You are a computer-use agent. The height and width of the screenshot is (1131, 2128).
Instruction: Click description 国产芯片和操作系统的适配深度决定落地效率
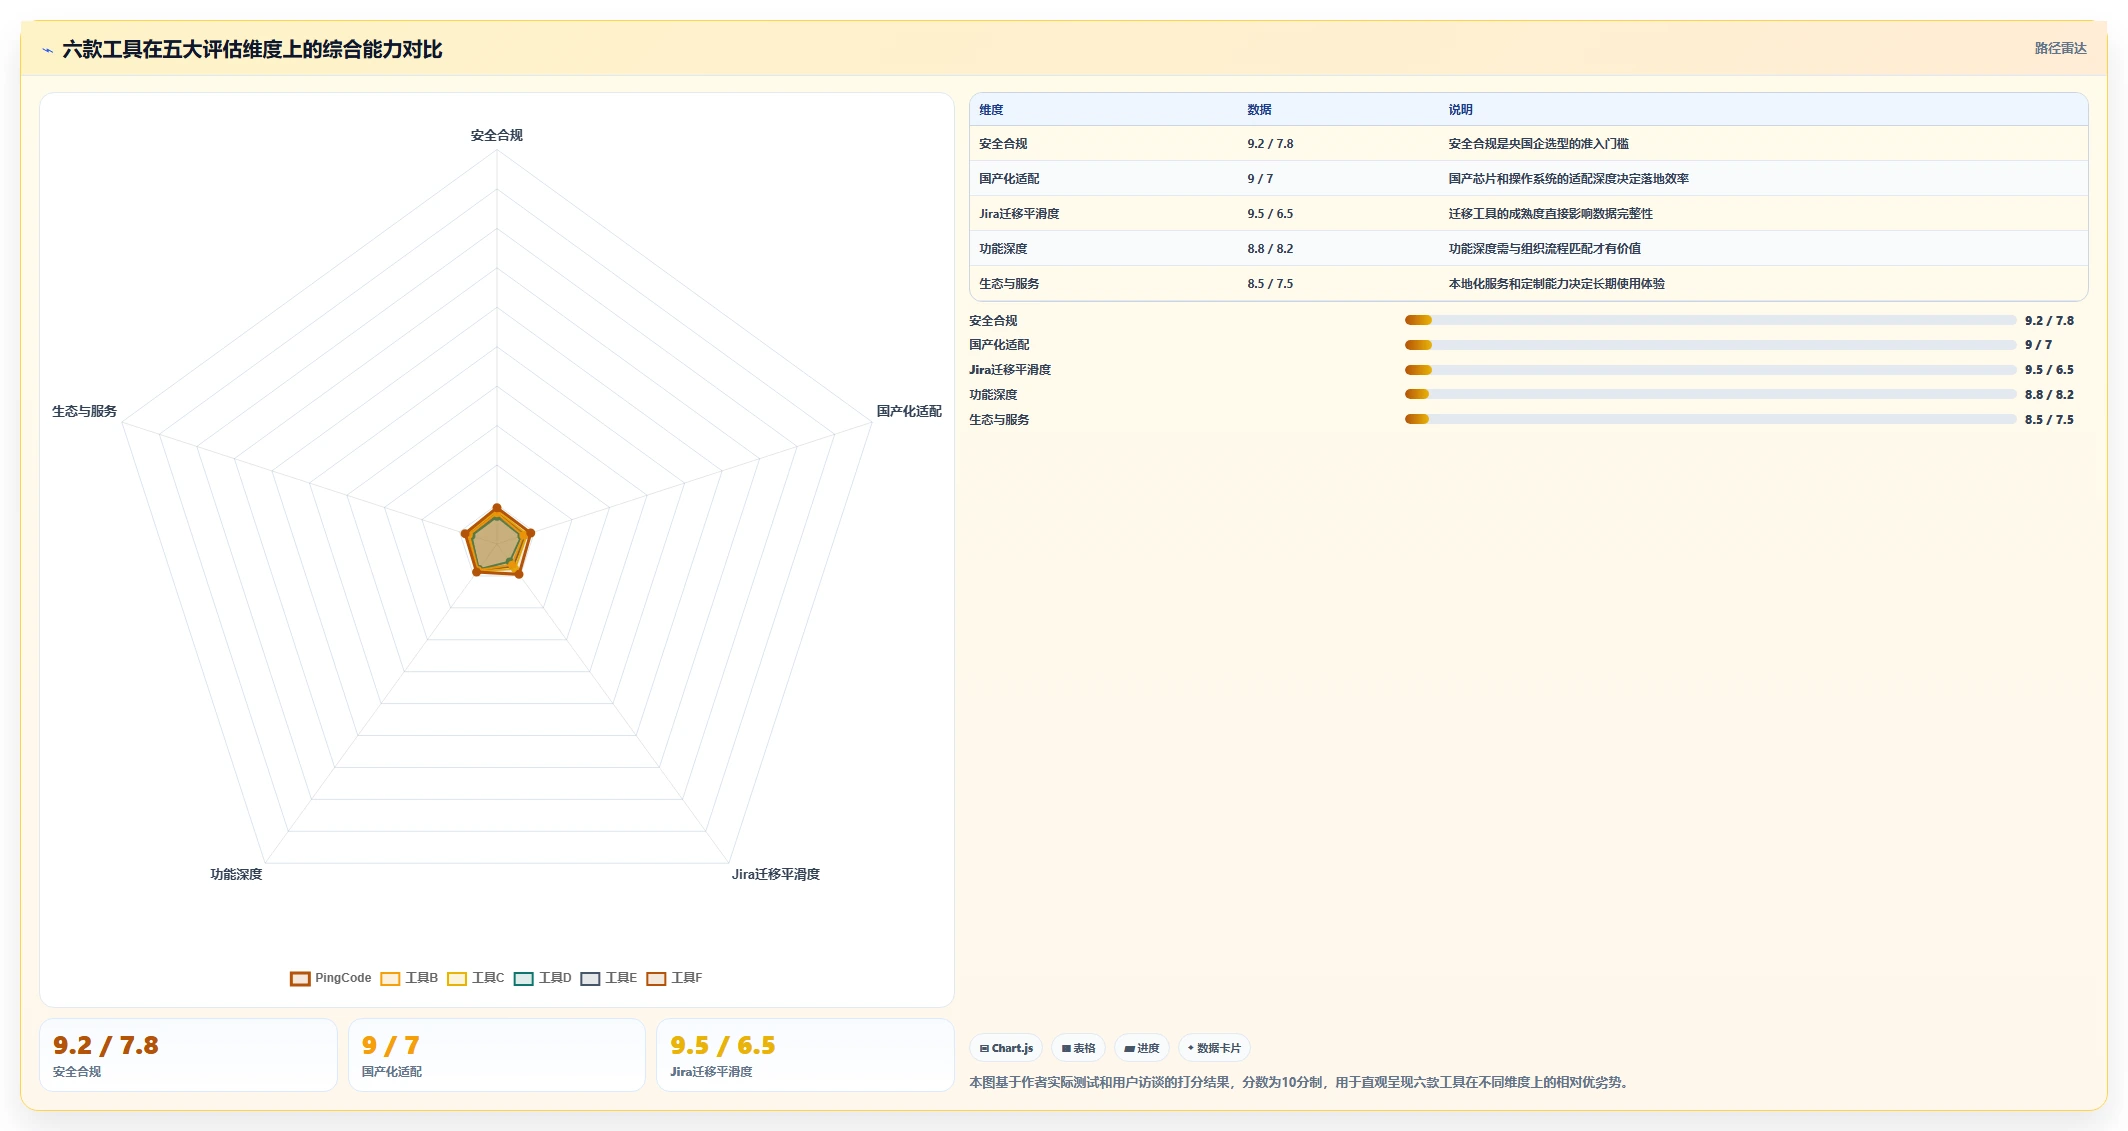click(1568, 179)
